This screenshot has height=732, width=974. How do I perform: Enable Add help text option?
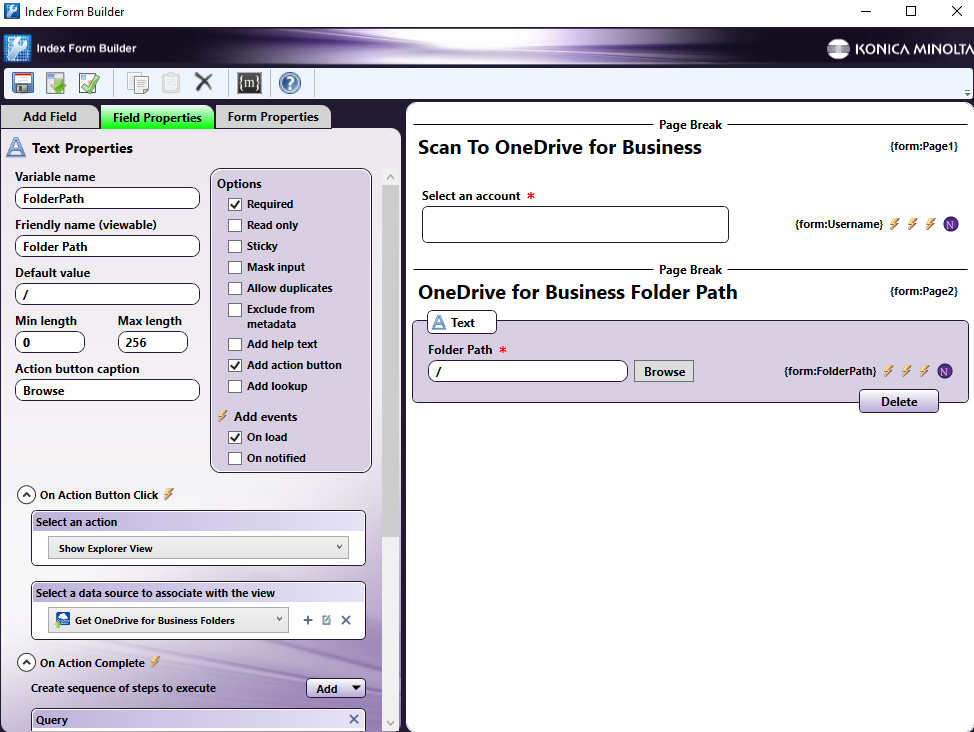[x=235, y=345]
